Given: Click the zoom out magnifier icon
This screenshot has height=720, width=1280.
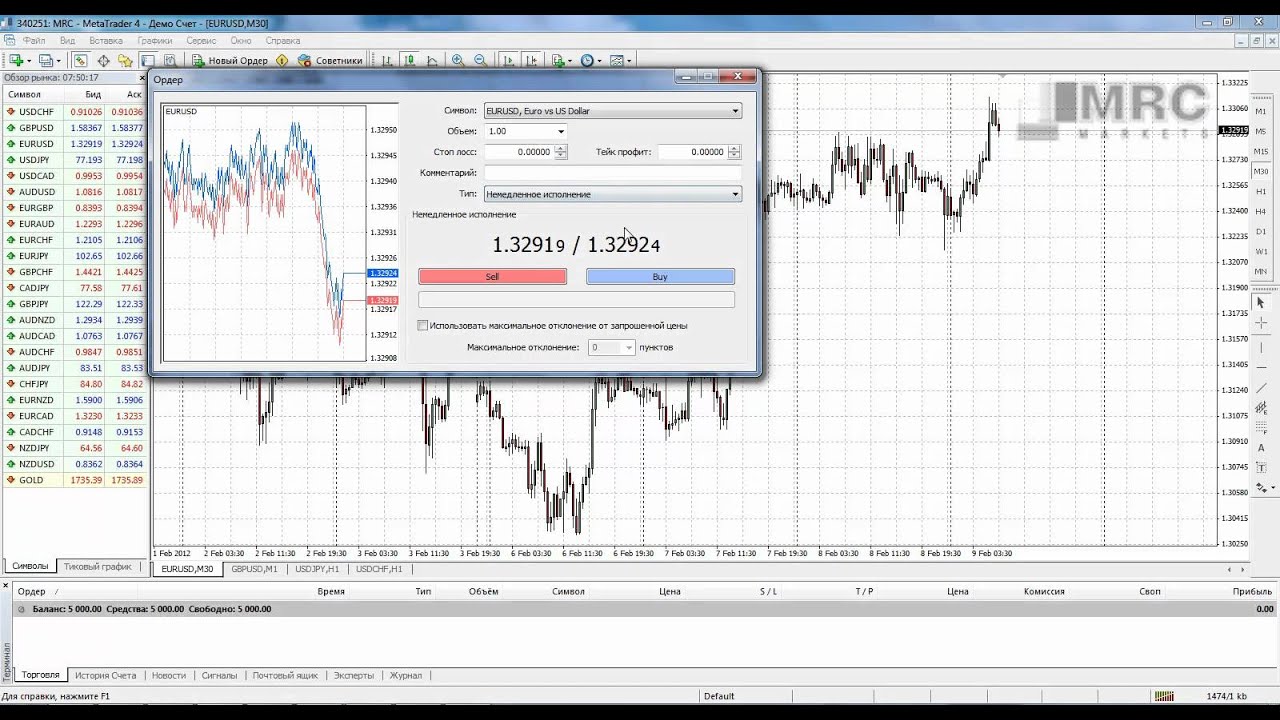Looking at the screenshot, I should (481, 60).
